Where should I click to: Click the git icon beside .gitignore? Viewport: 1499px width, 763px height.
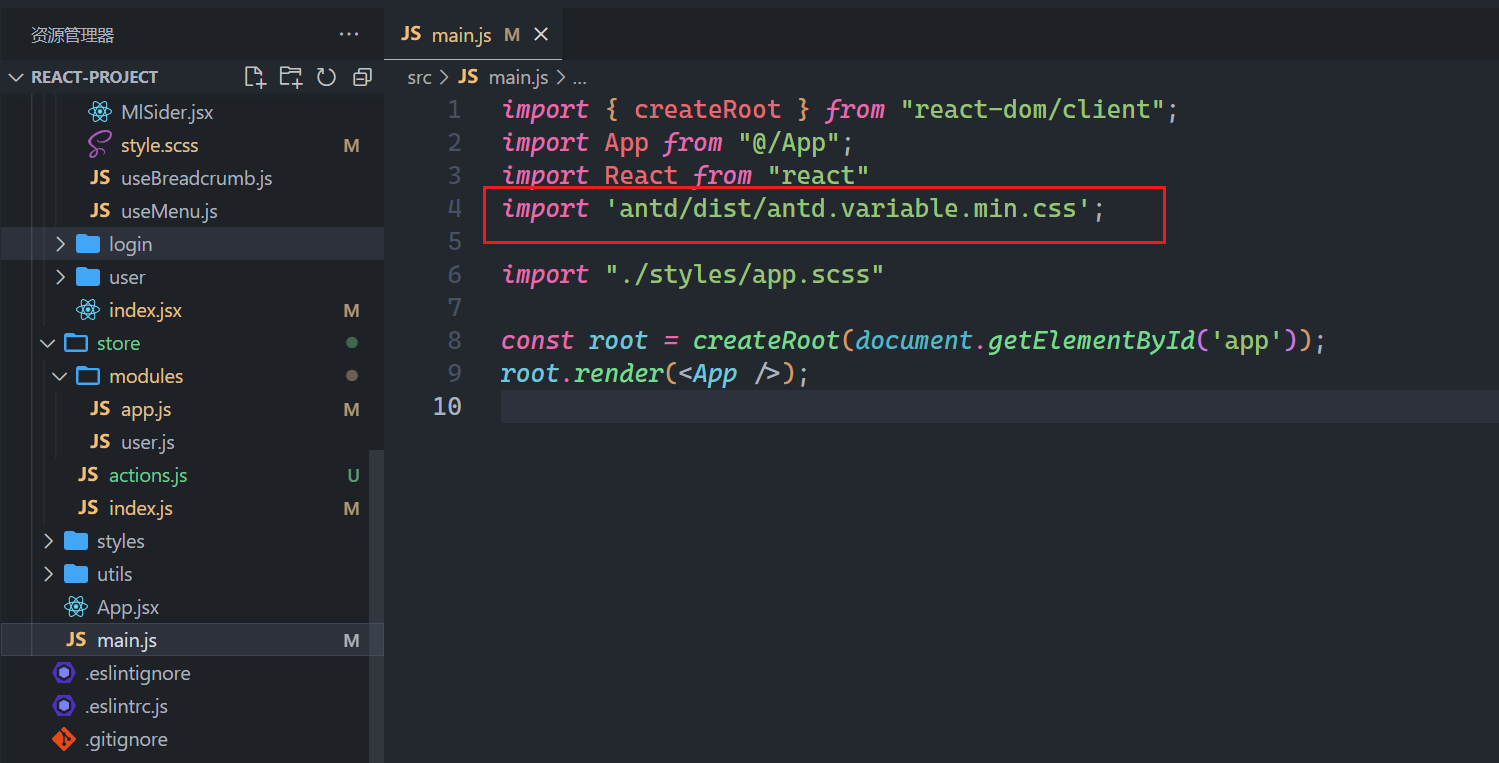coord(63,739)
